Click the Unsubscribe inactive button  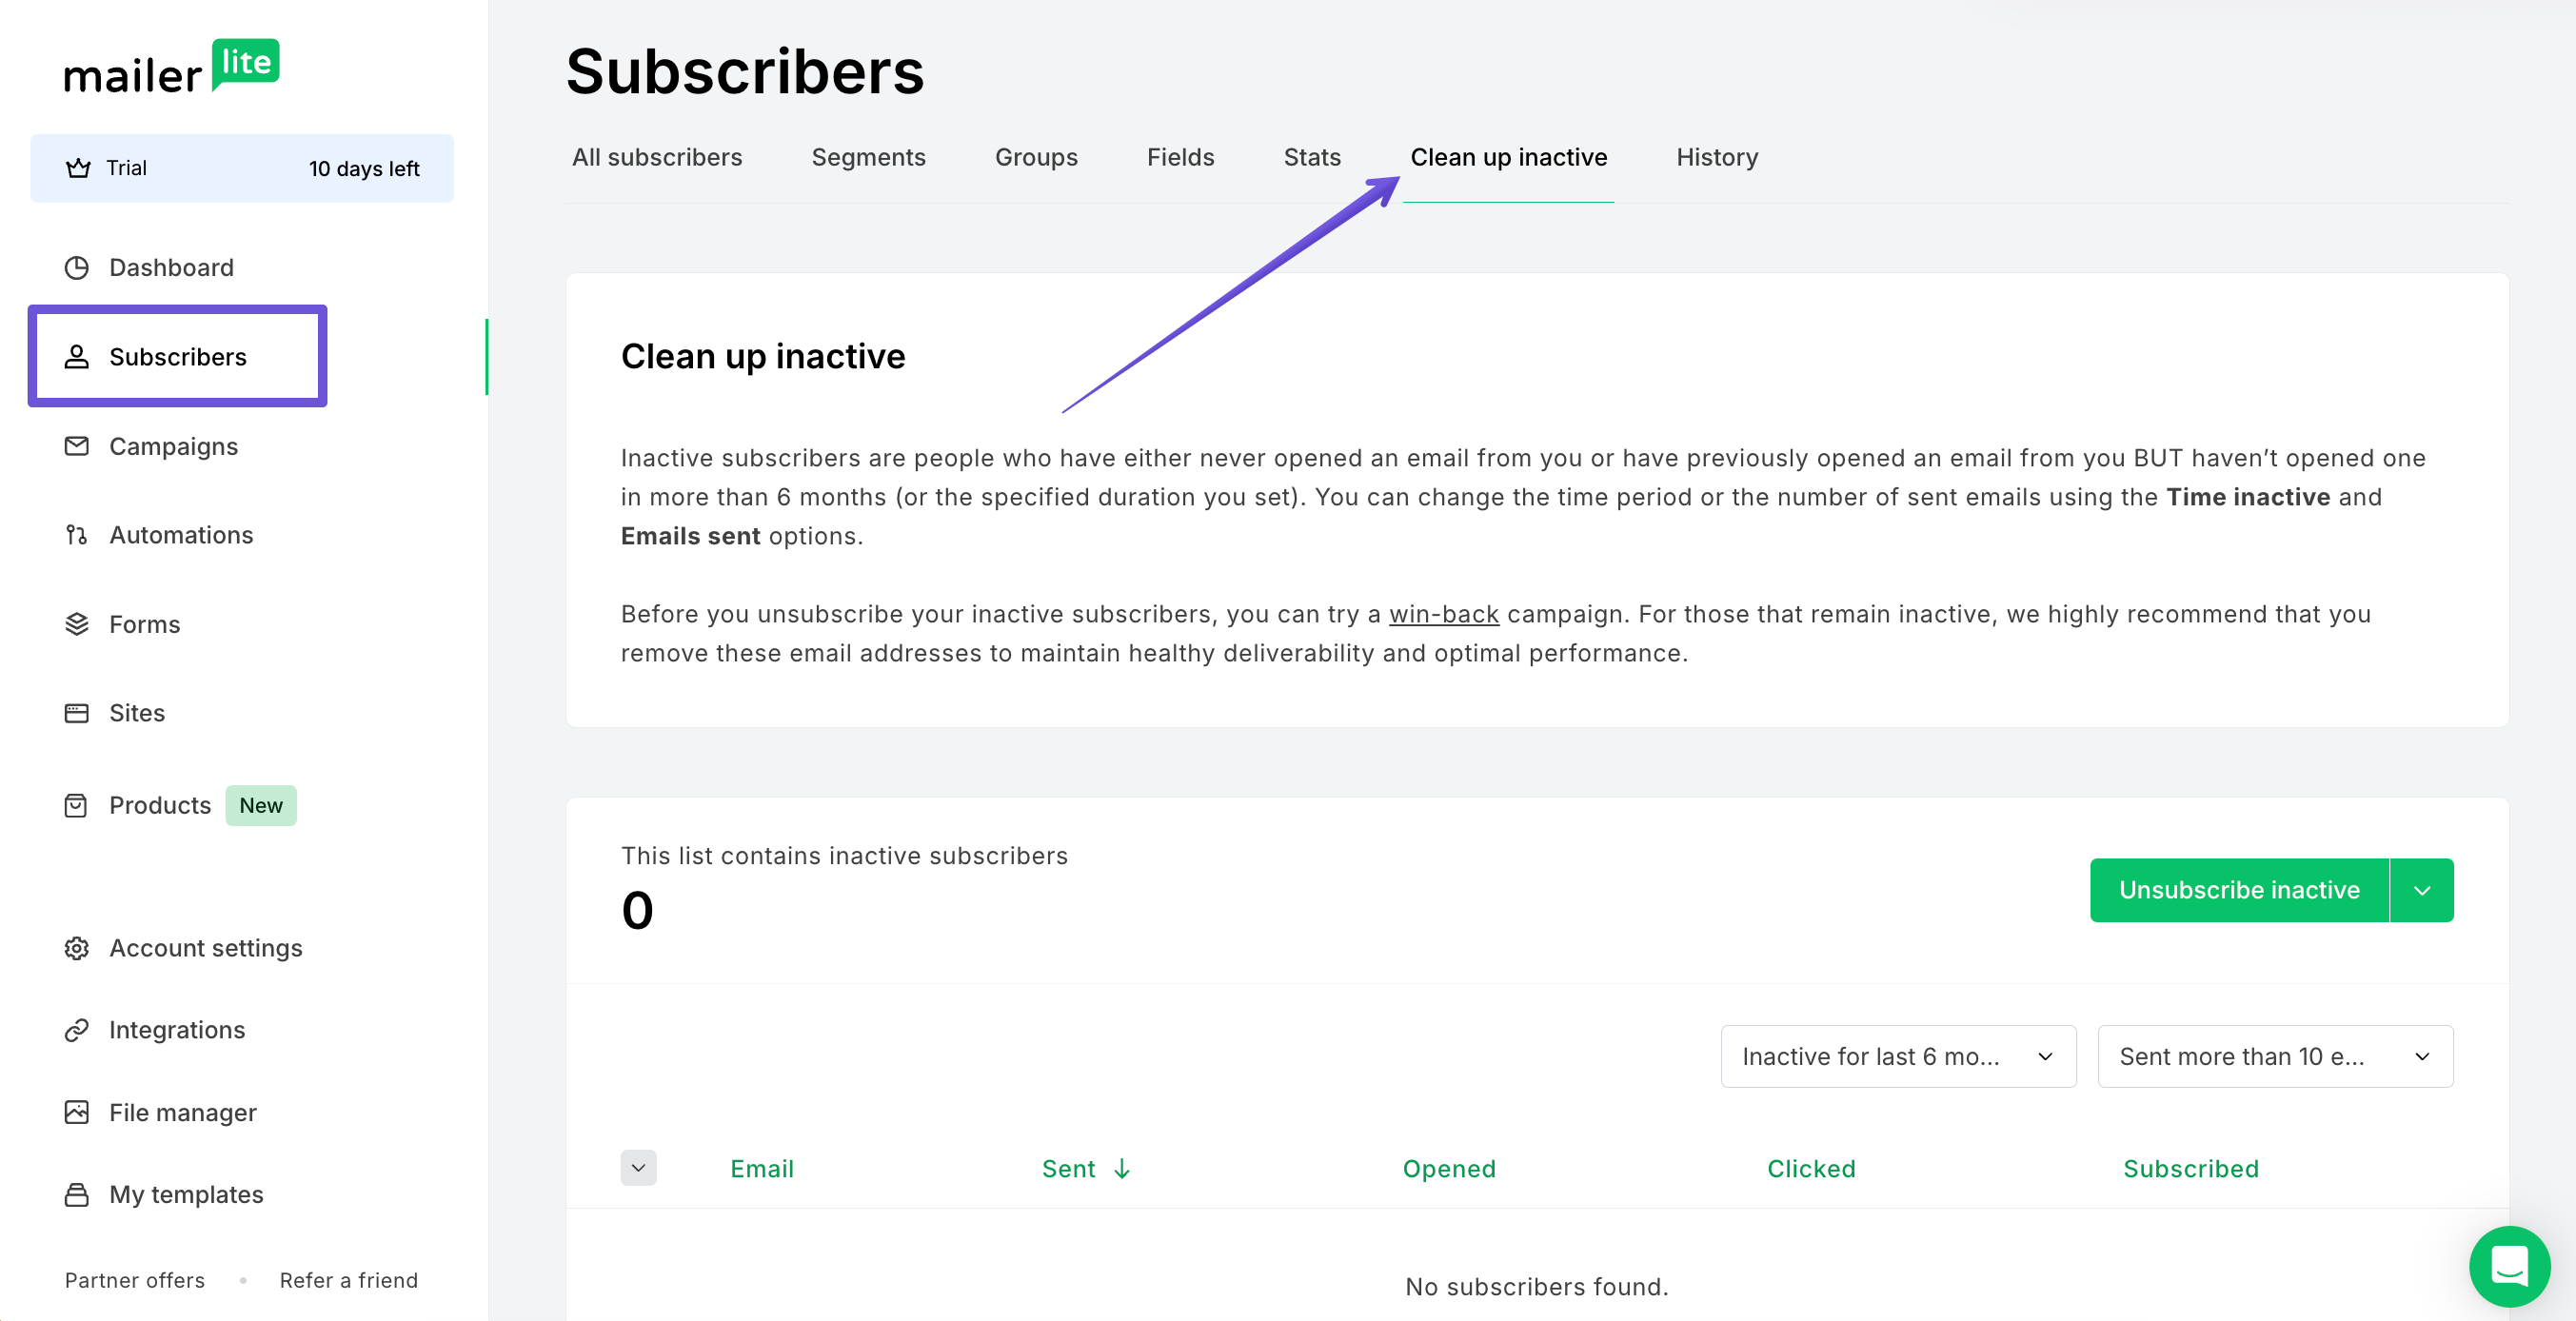2239,890
